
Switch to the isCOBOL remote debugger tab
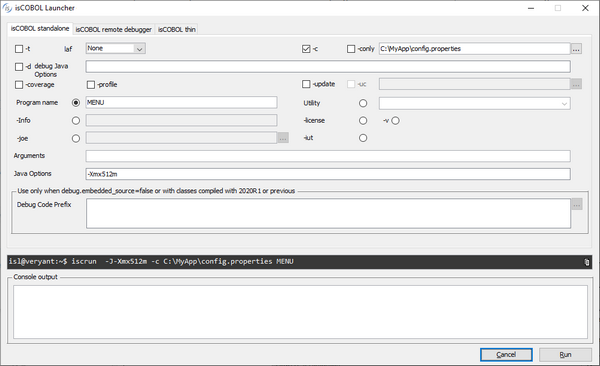[113, 29]
